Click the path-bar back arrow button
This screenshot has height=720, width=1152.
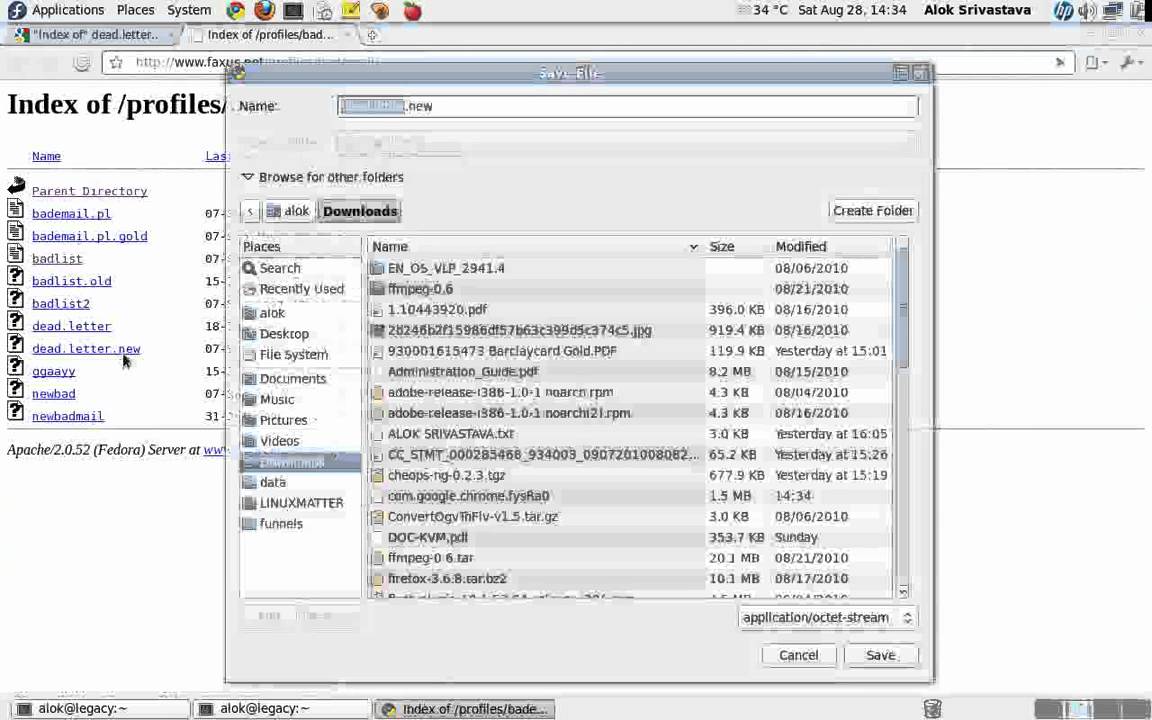(x=250, y=212)
